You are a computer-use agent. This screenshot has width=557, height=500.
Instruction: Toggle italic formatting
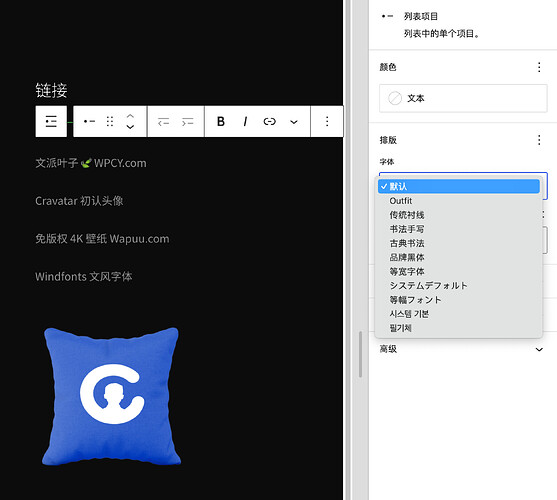pos(245,121)
